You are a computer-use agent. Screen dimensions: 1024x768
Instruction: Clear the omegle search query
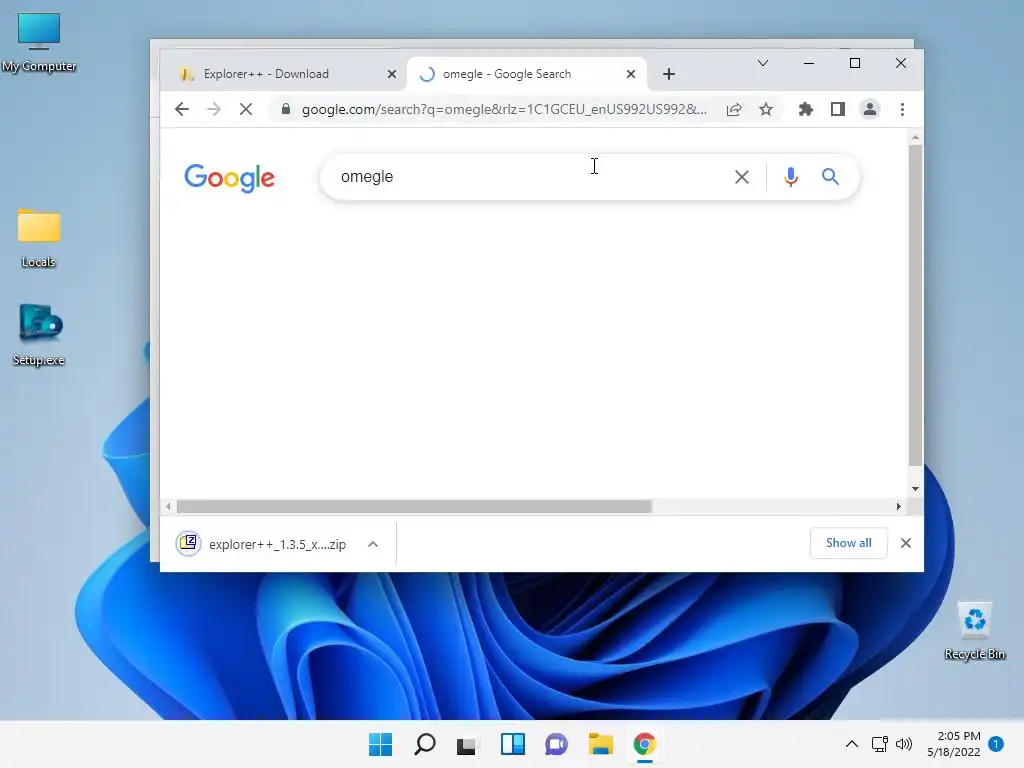741,177
